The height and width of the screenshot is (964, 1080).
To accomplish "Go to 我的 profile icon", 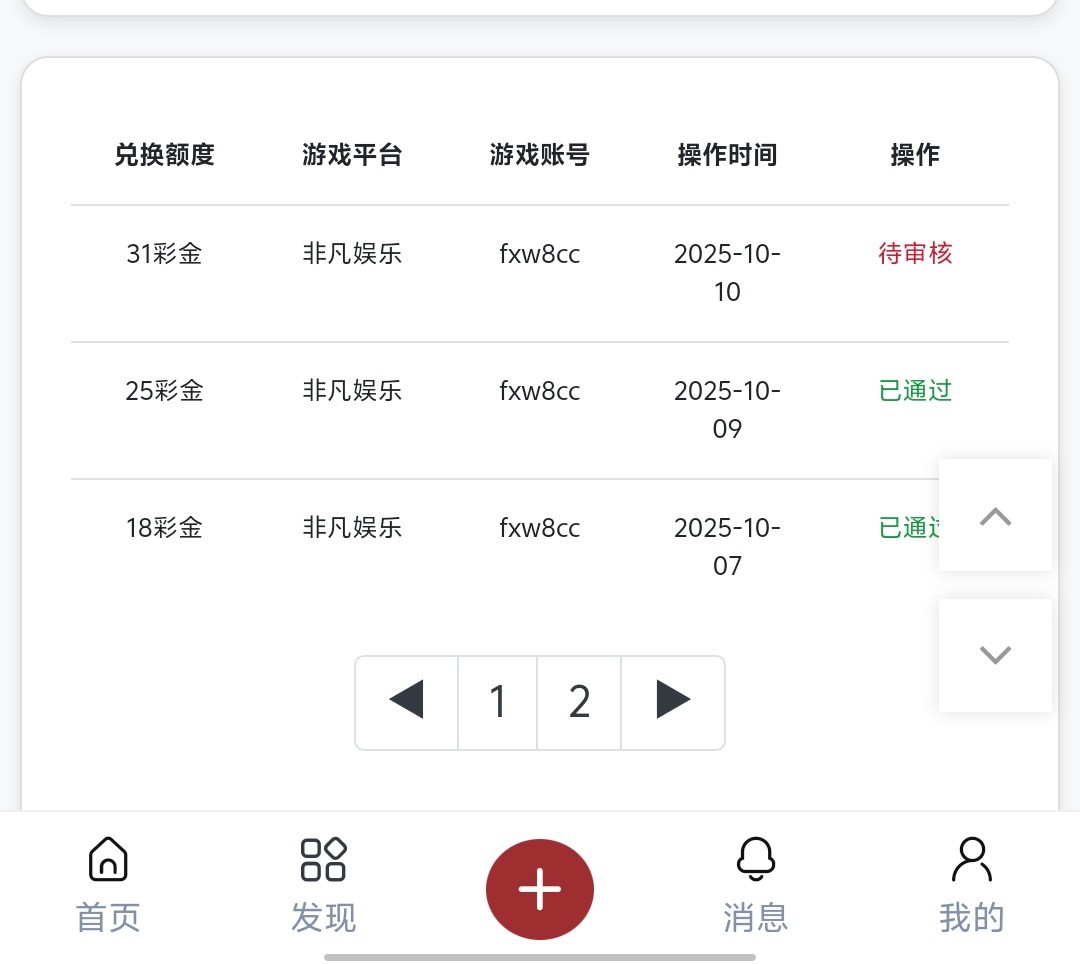I will [971, 860].
